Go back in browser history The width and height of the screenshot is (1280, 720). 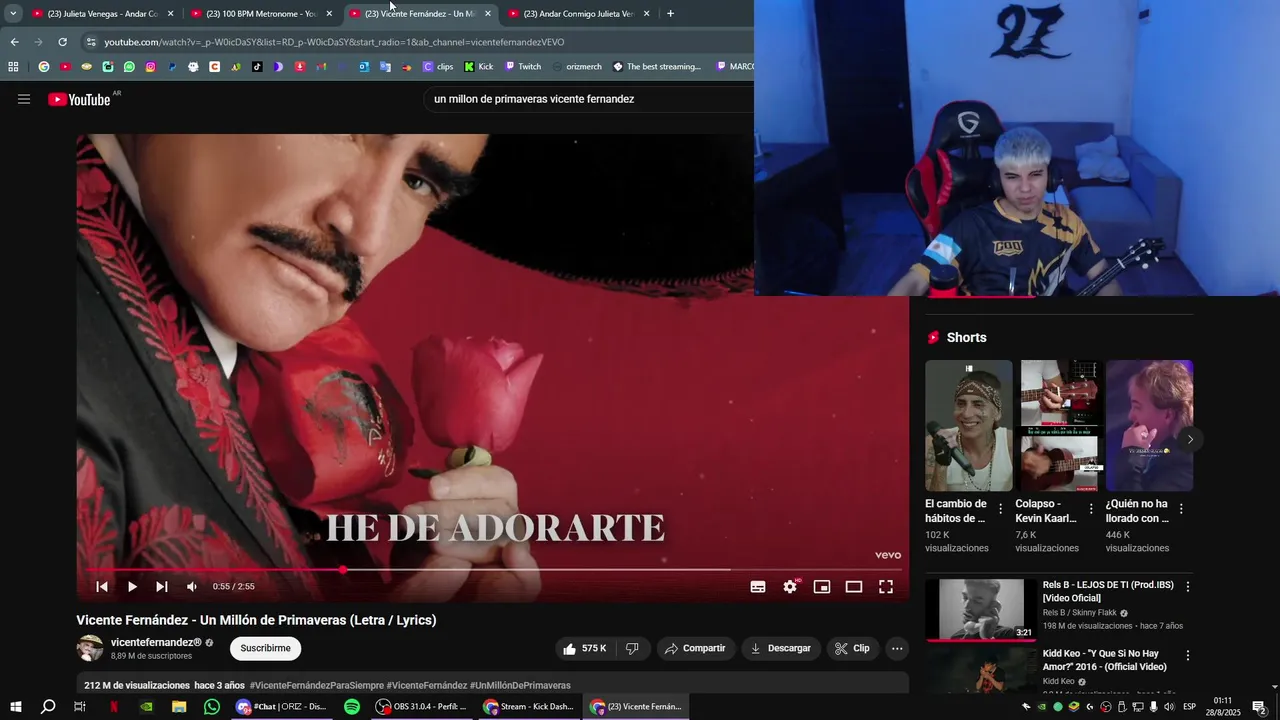click(x=14, y=42)
